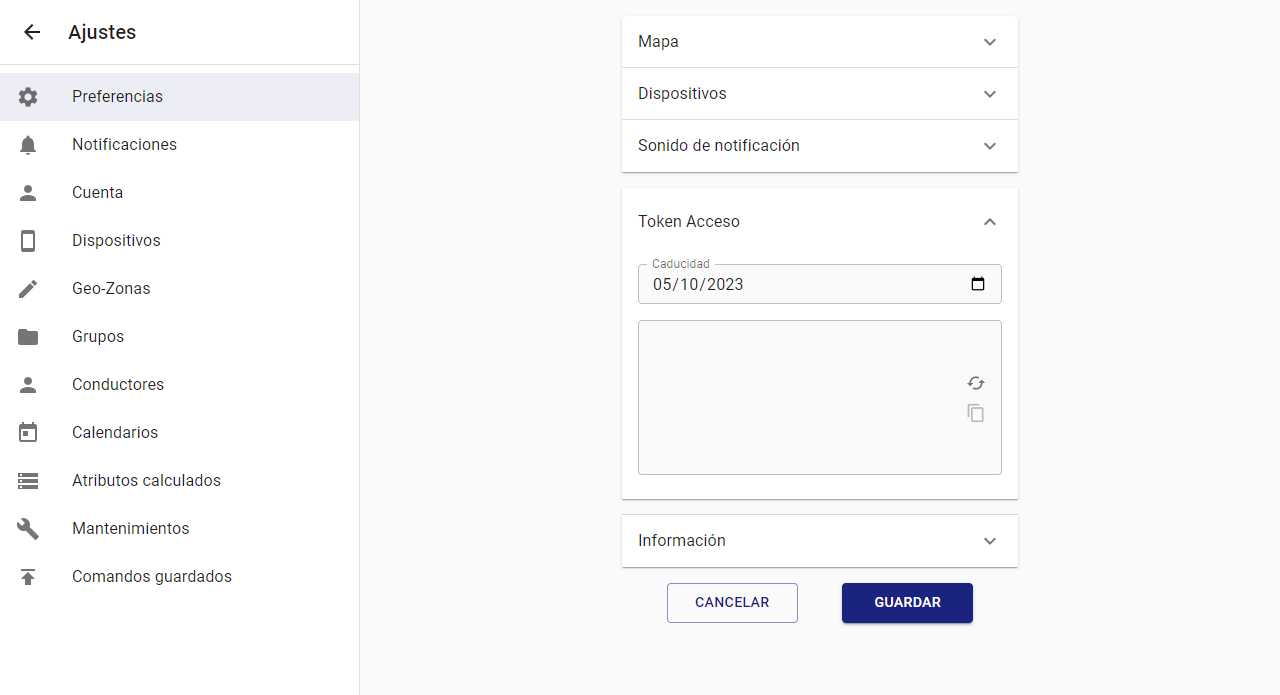This screenshot has height=695, width=1280.
Task: Open Comandos guardados menu item
Action: coord(180,577)
